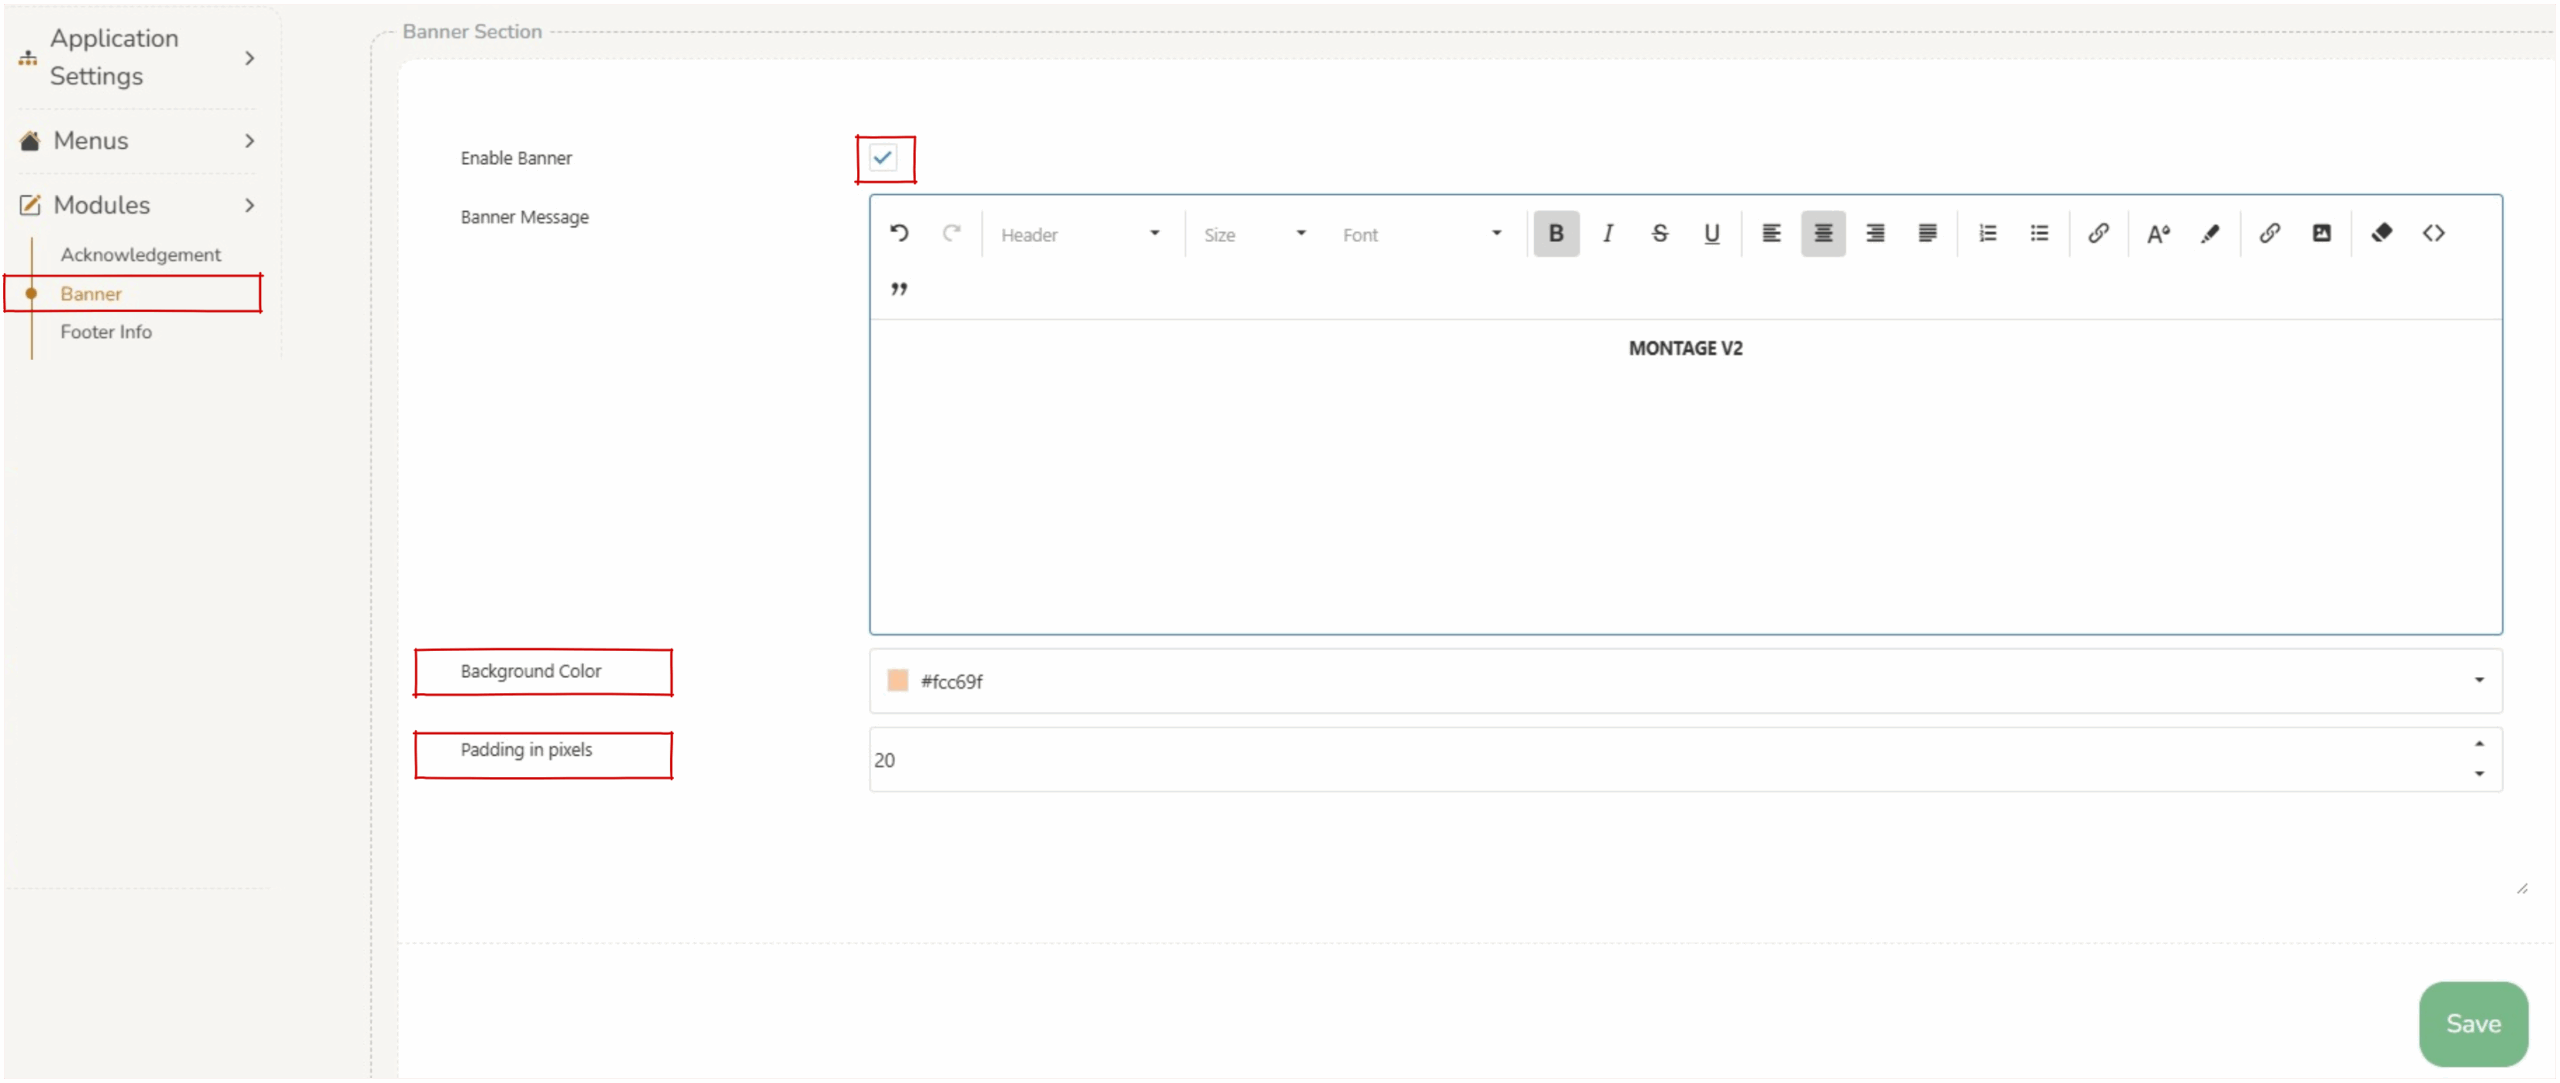2560x1083 pixels.
Task: Insert a blockquote with the quote icon
Action: click(899, 289)
